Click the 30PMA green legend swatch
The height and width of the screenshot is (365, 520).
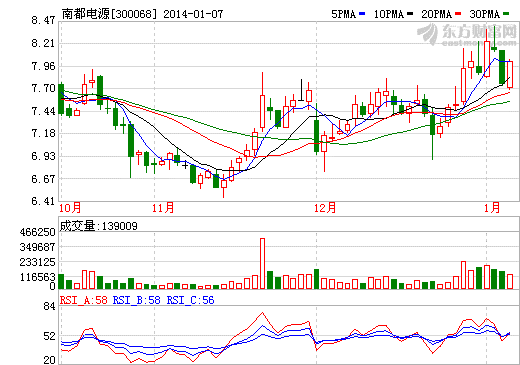pyautogui.click(x=506, y=14)
